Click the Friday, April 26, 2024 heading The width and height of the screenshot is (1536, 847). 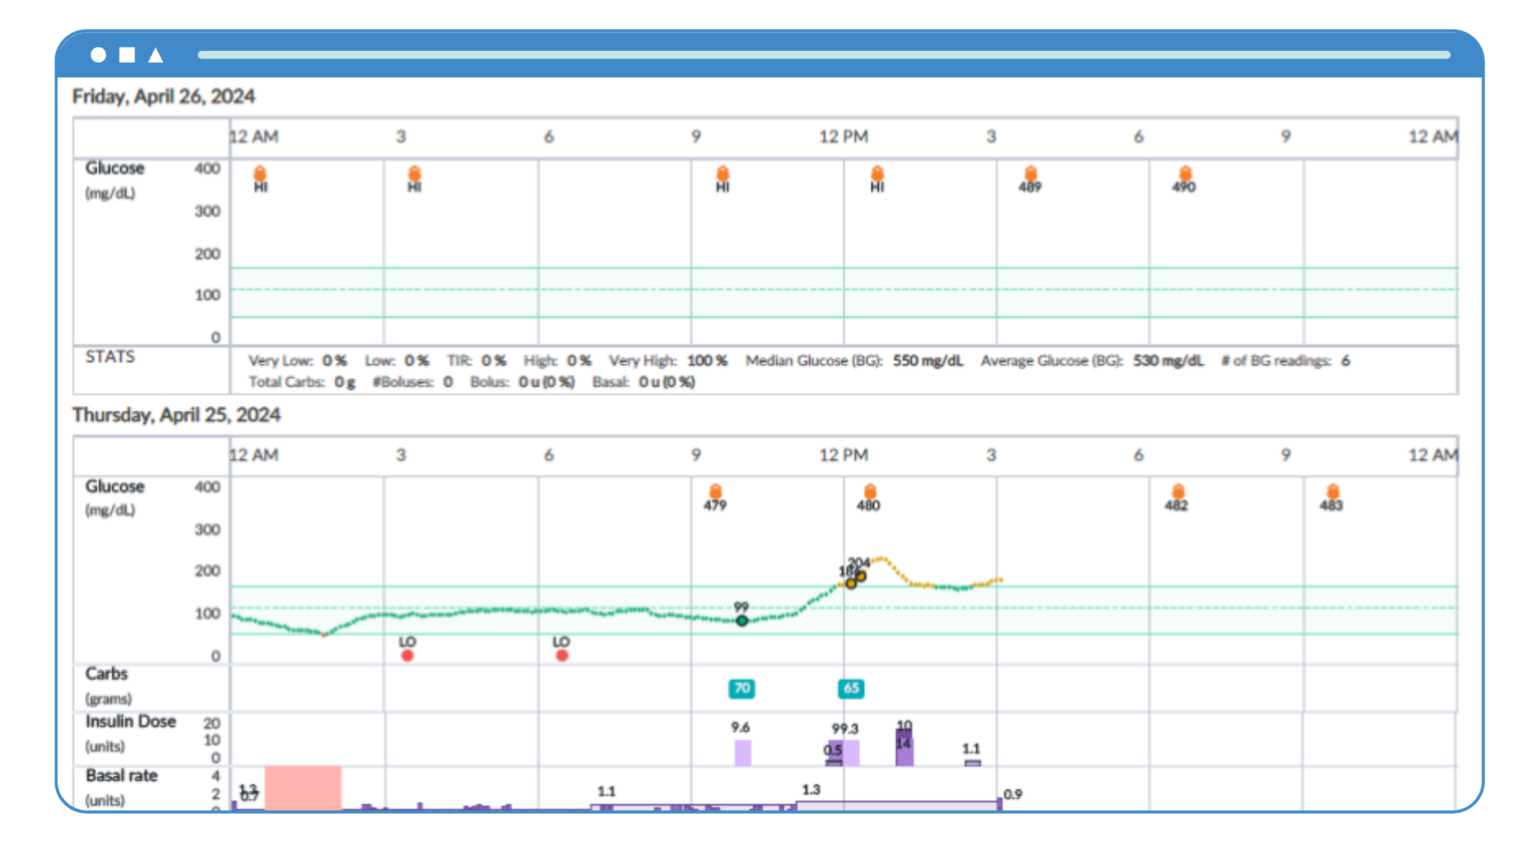coord(164,96)
